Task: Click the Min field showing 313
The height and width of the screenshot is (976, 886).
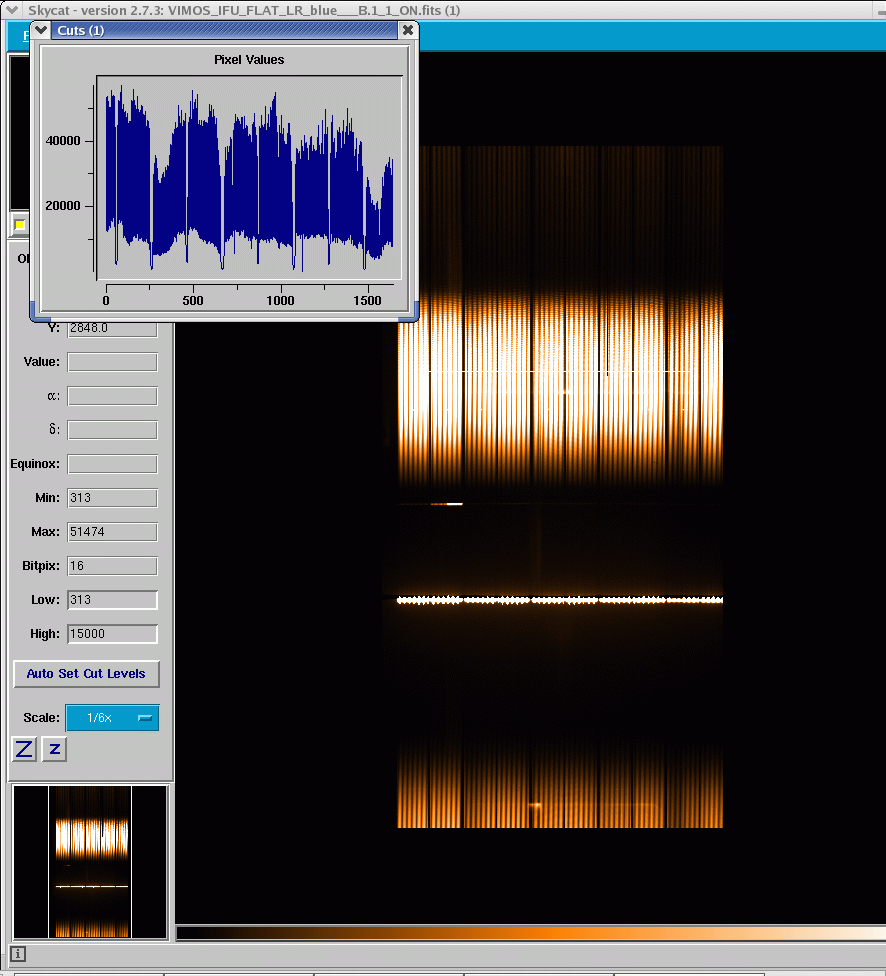Action: tap(112, 497)
